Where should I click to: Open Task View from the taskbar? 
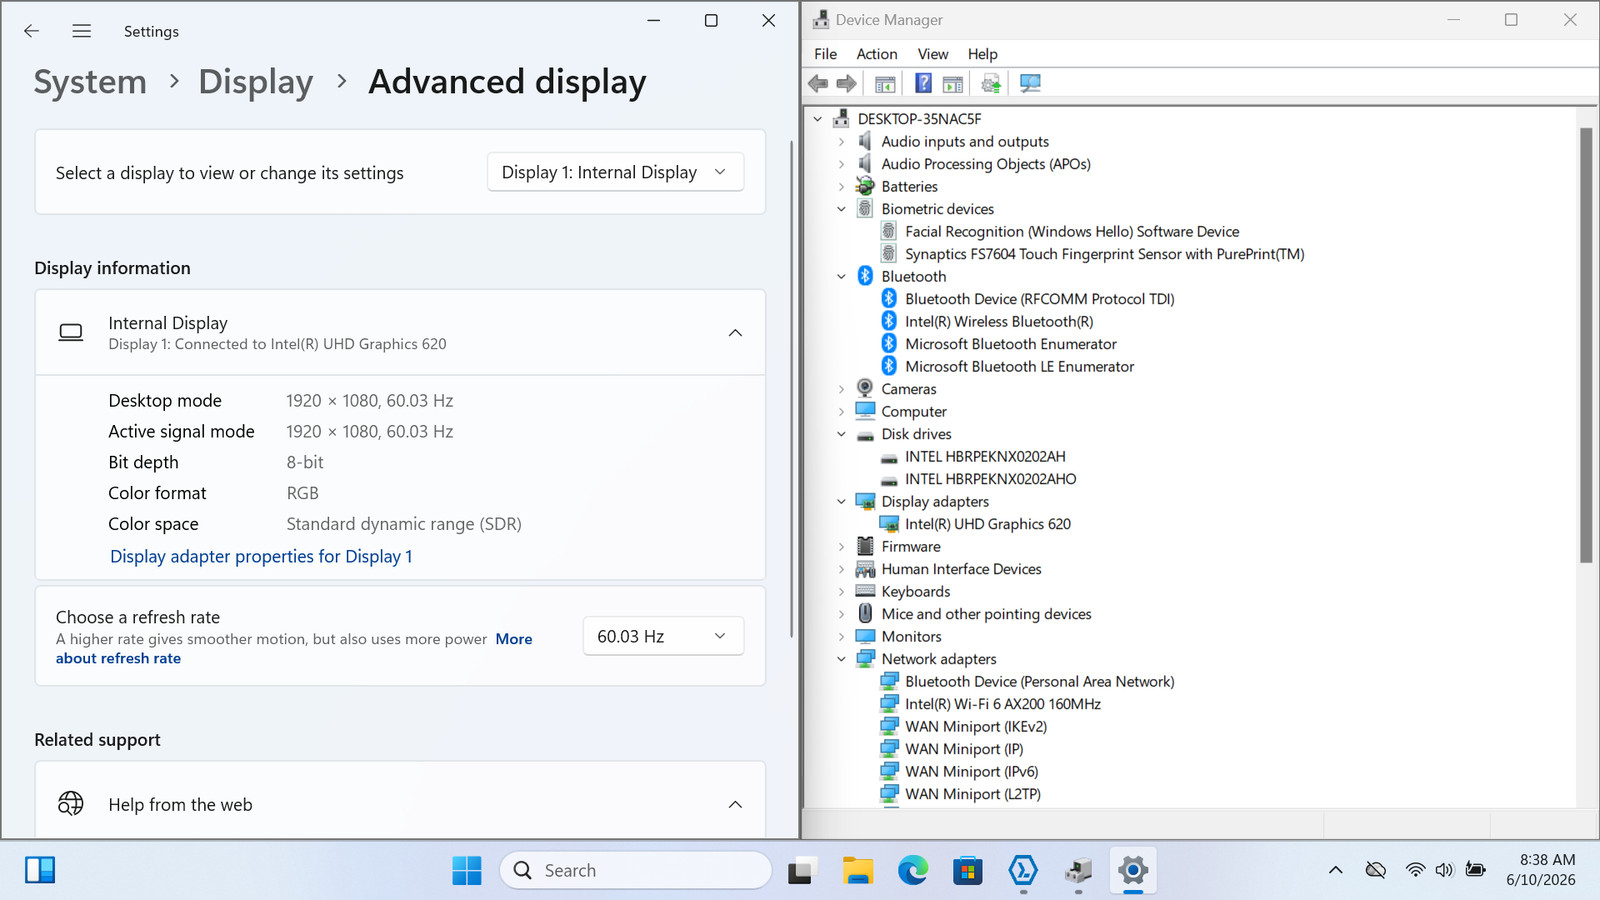tap(802, 870)
